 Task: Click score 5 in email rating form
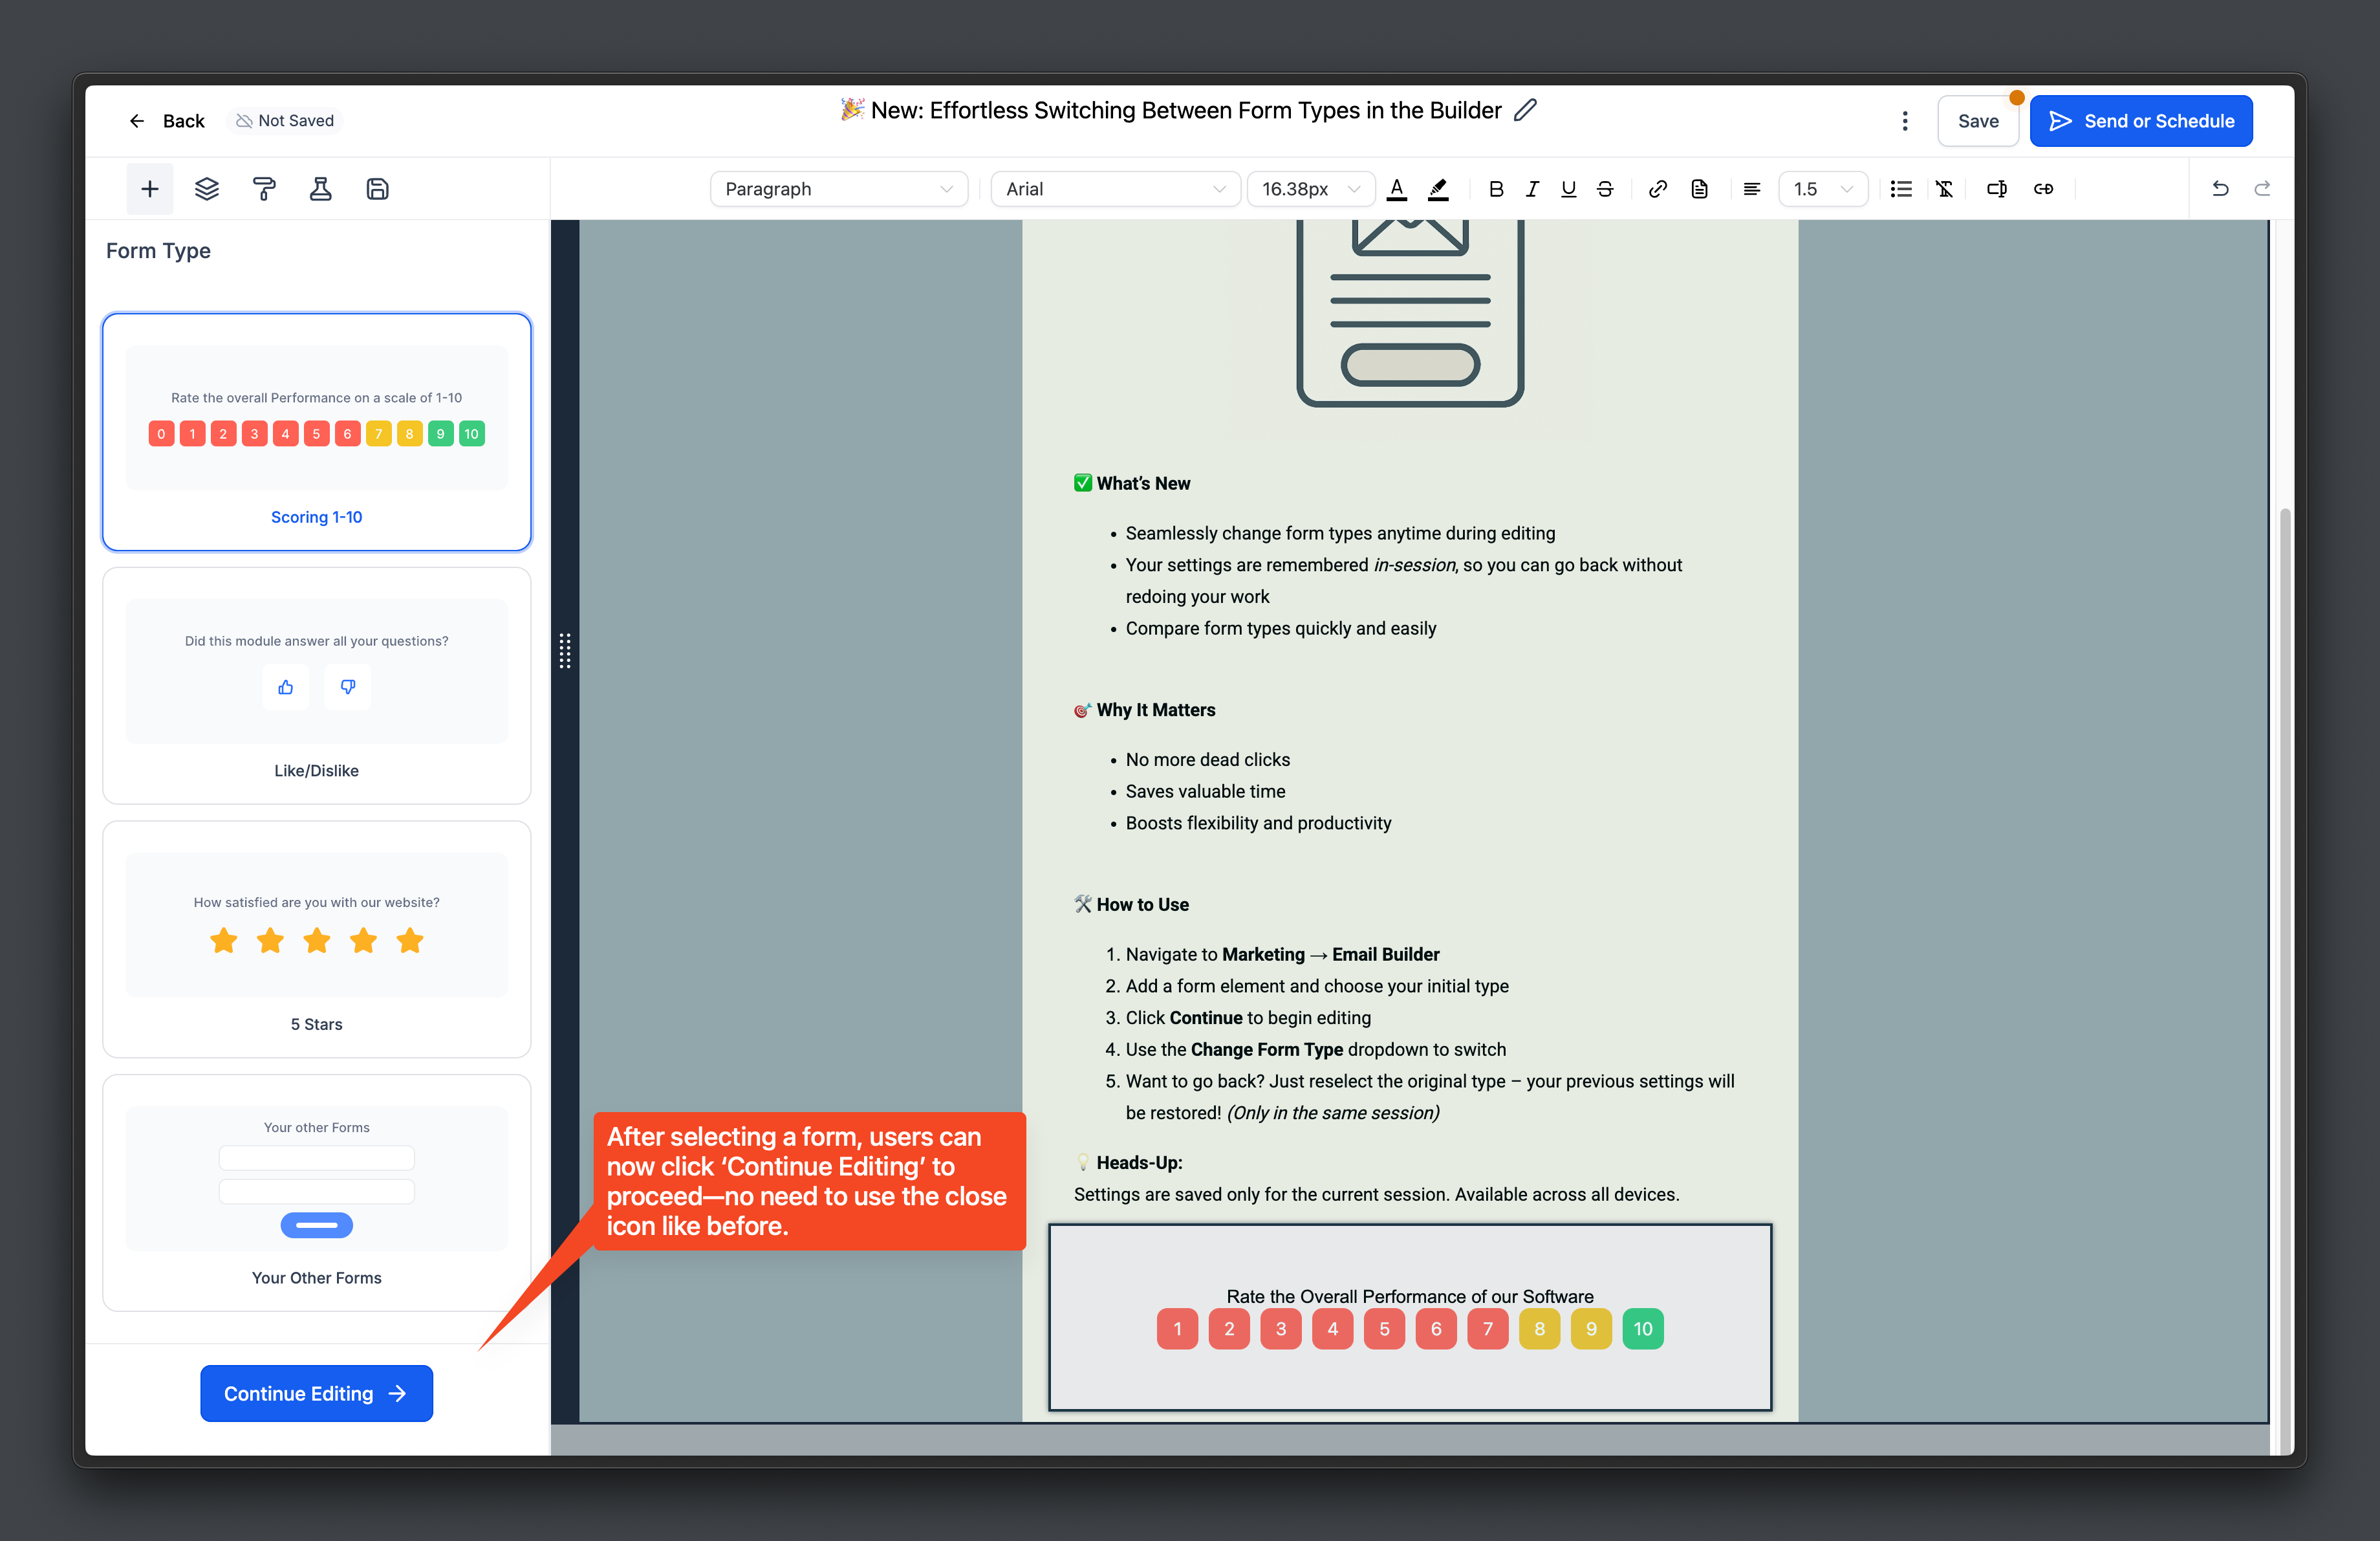(1384, 1329)
